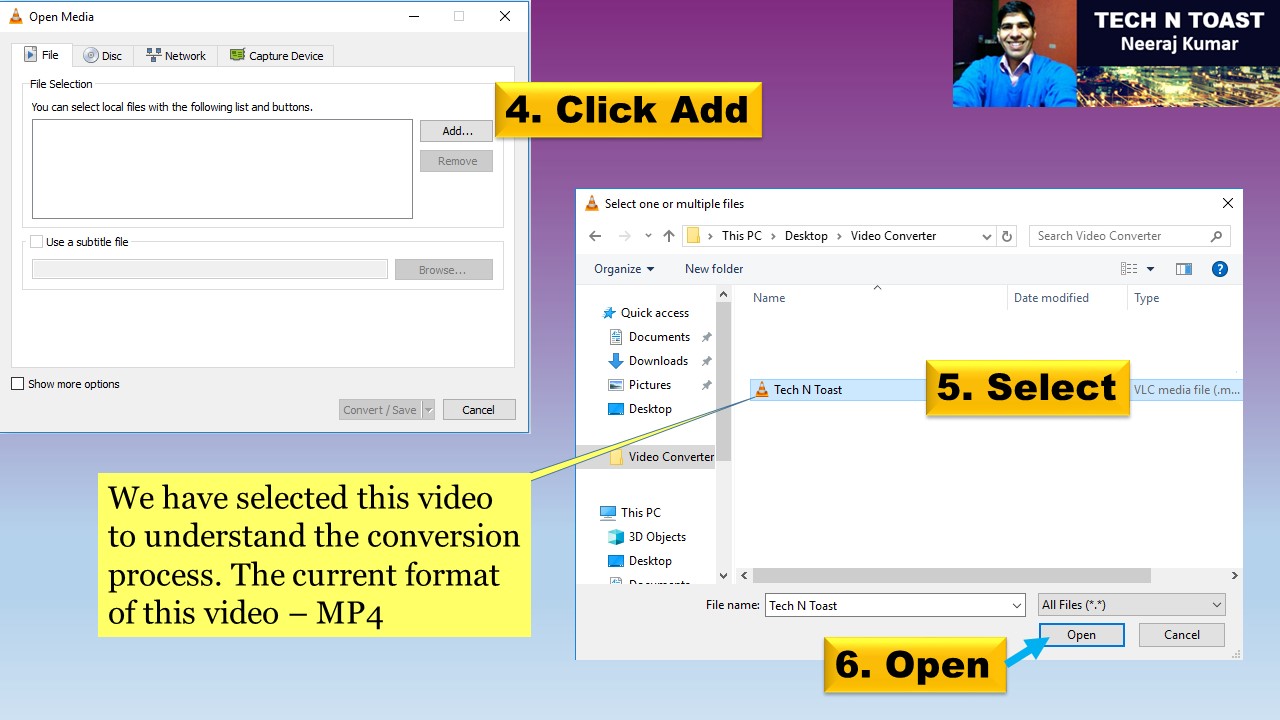Open the Convert / Save dropdown arrow
Viewport: 1280px width, 720px height.
429,410
